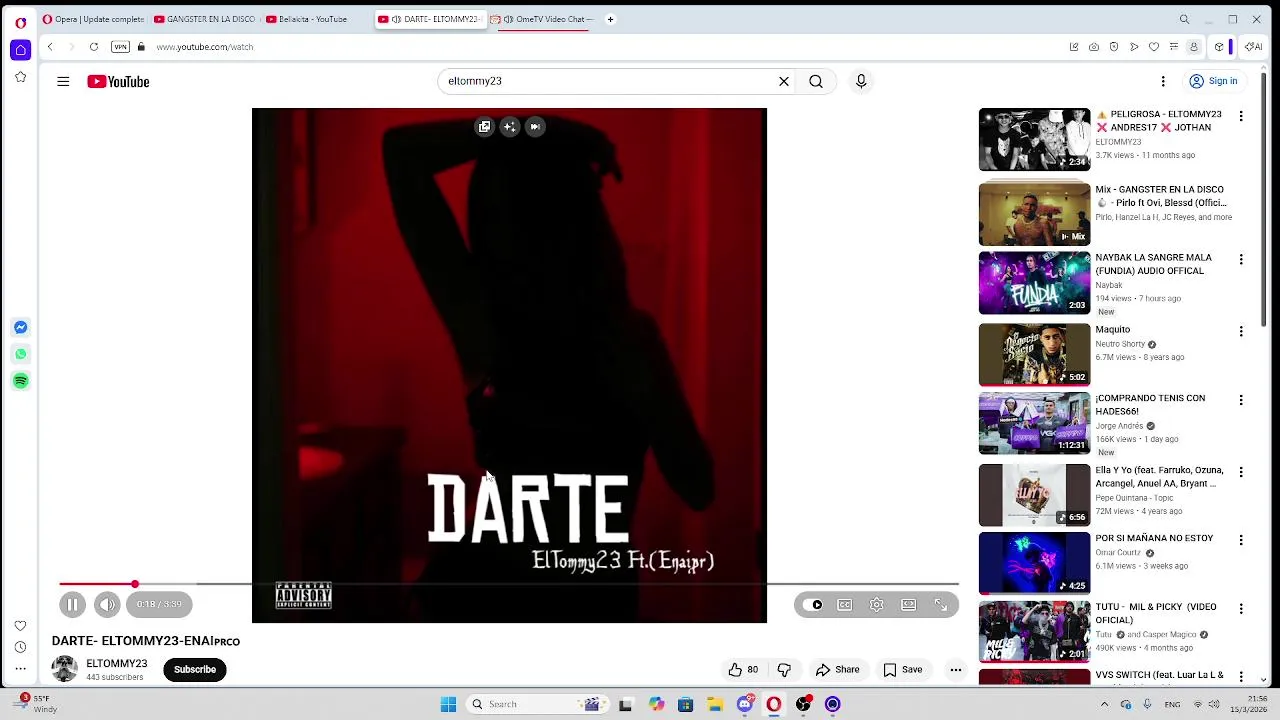Open options for PELIGROSA video
This screenshot has height=720, width=1280.
[1241, 116]
